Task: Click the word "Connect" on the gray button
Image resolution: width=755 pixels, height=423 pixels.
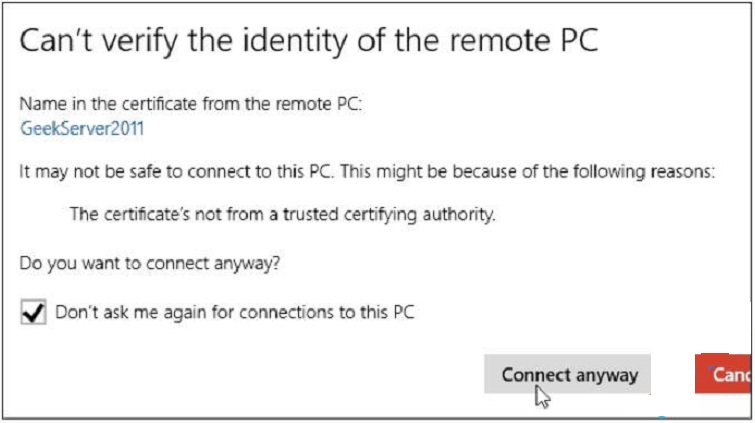Action: pyautogui.click(x=535, y=375)
